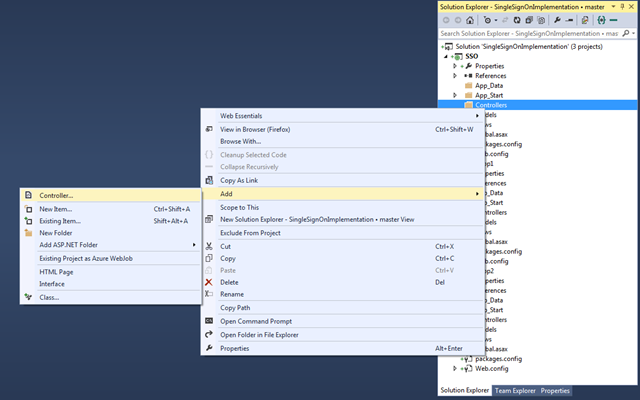This screenshot has width=640, height=400.
Task: Click the Open Command Prompt icon
Action: pos(209,321)
